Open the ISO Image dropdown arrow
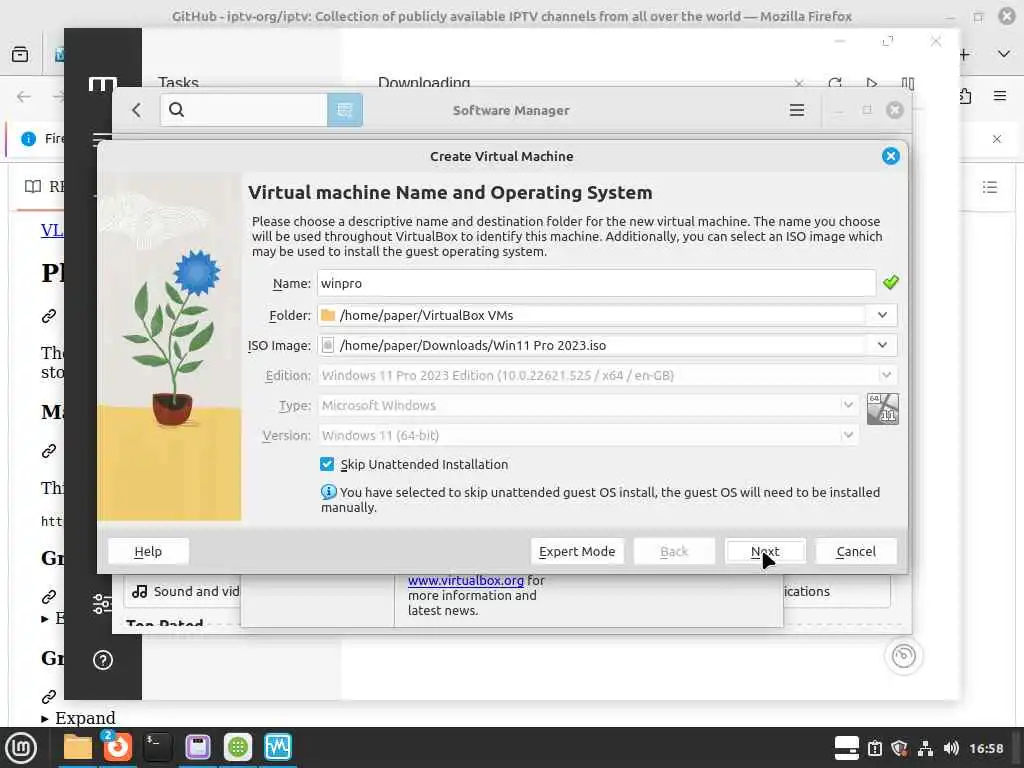This screenshot has width=1024, height=768. click(x=882, y=345)
